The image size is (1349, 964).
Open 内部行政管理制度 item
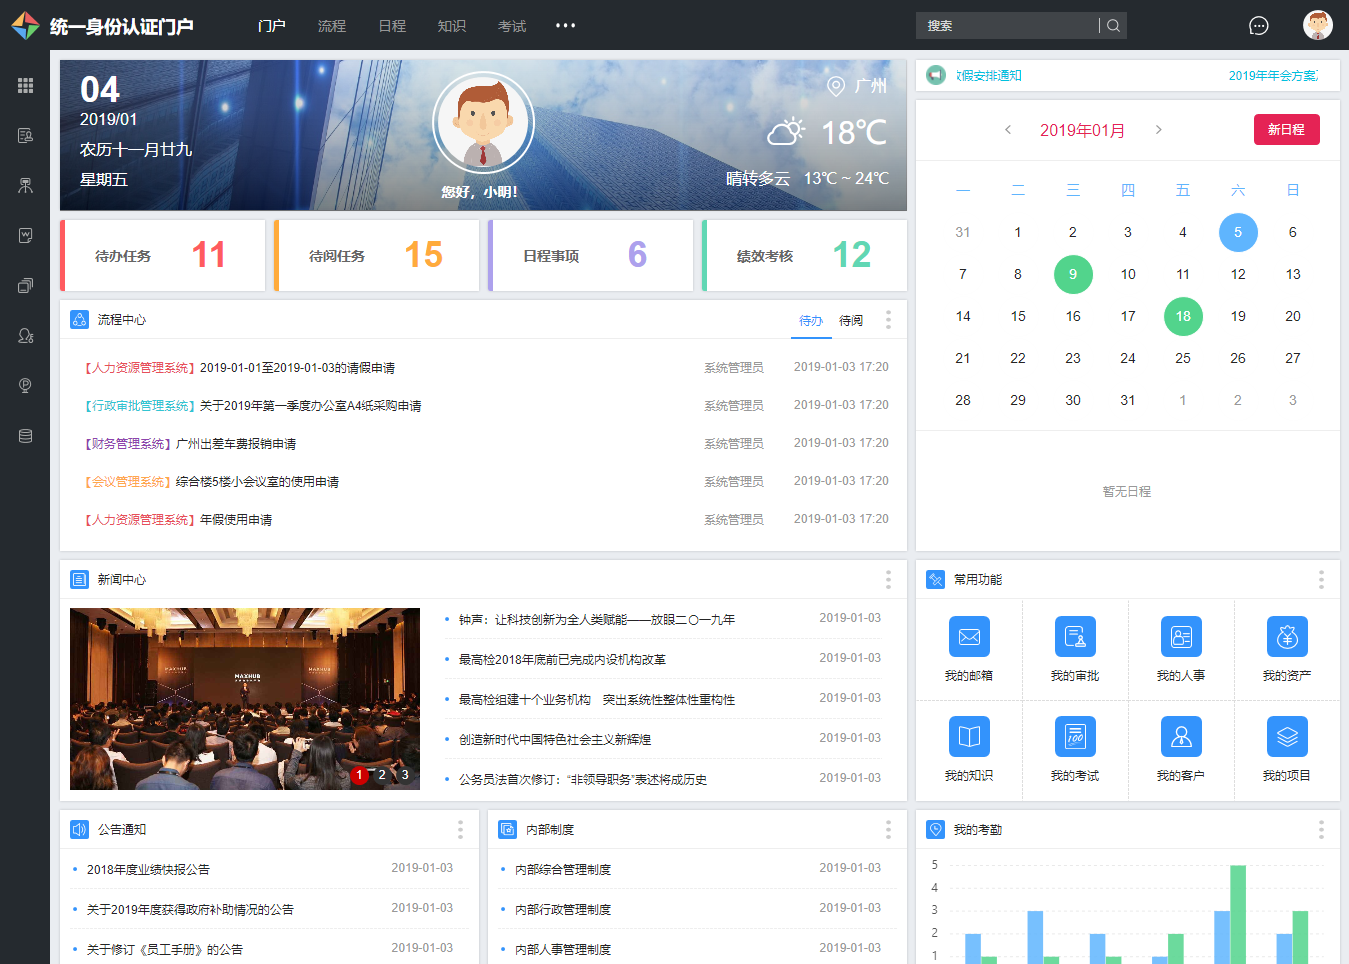(563, 910)
